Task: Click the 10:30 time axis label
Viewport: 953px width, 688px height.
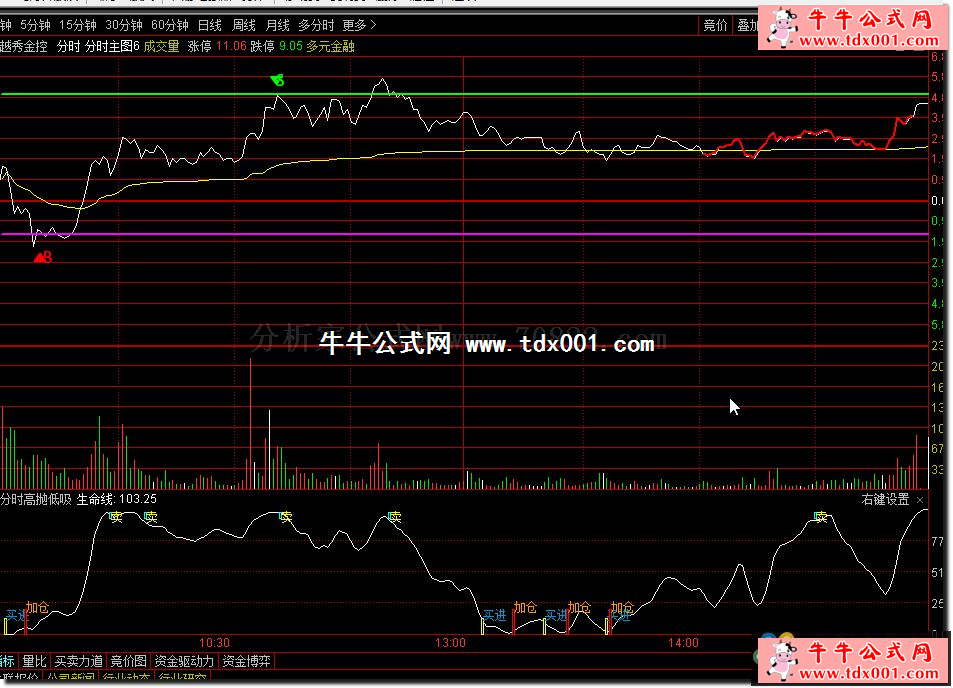Action: coord(215,642)
